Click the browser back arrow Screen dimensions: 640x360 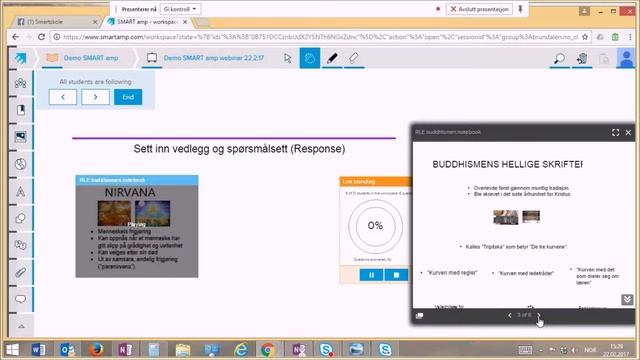click(x=16, y=37)
